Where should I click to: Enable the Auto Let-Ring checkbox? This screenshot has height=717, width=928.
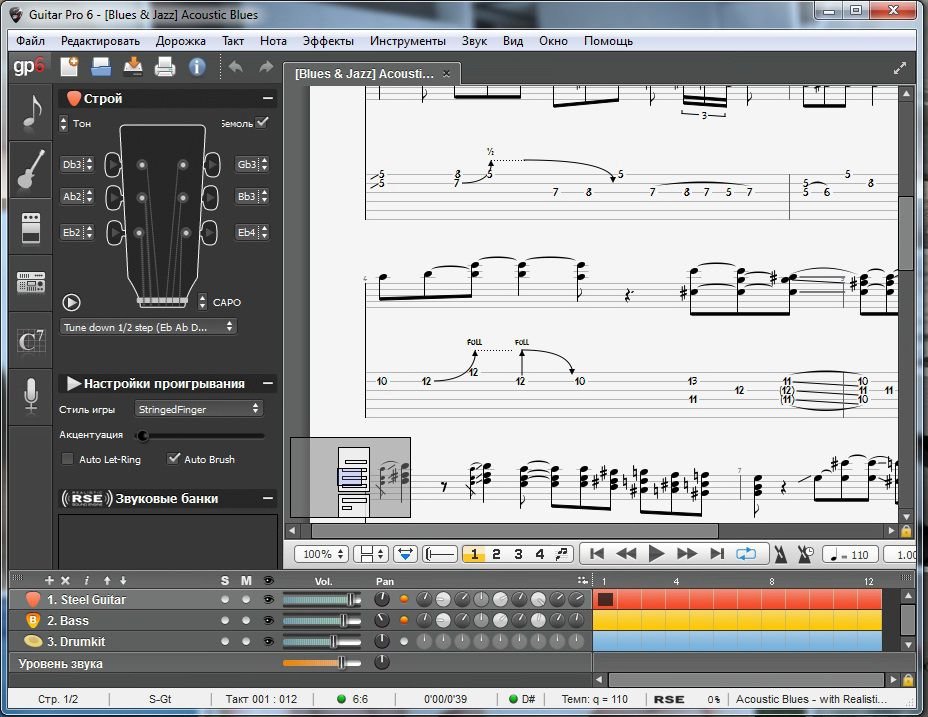tap(67, 459)
